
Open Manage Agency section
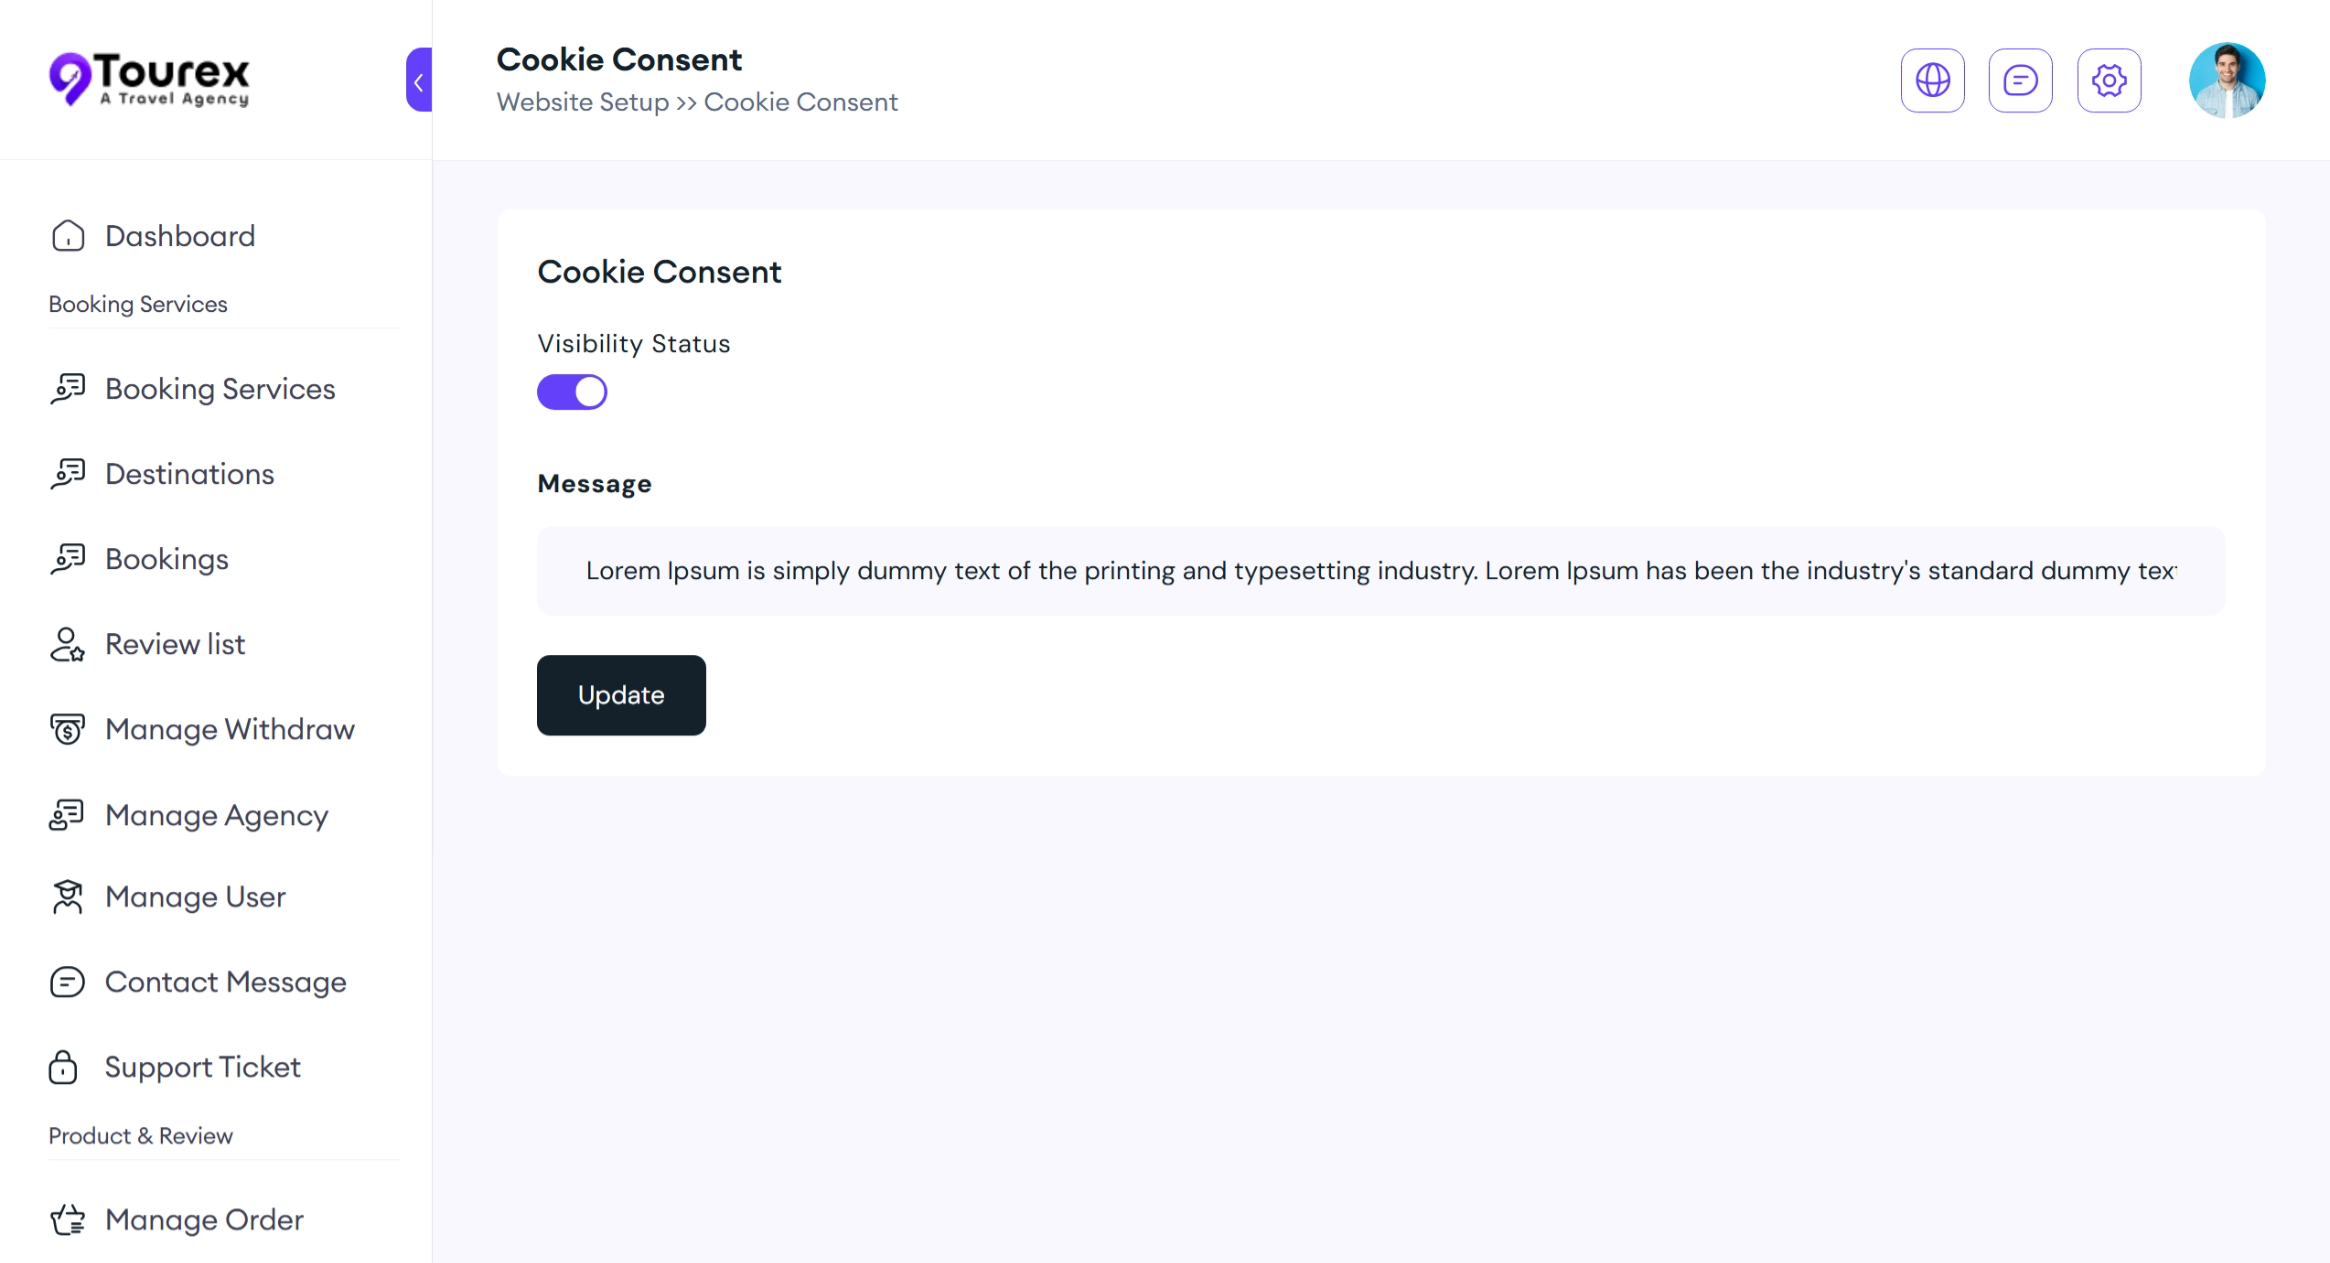click(216, 815)
